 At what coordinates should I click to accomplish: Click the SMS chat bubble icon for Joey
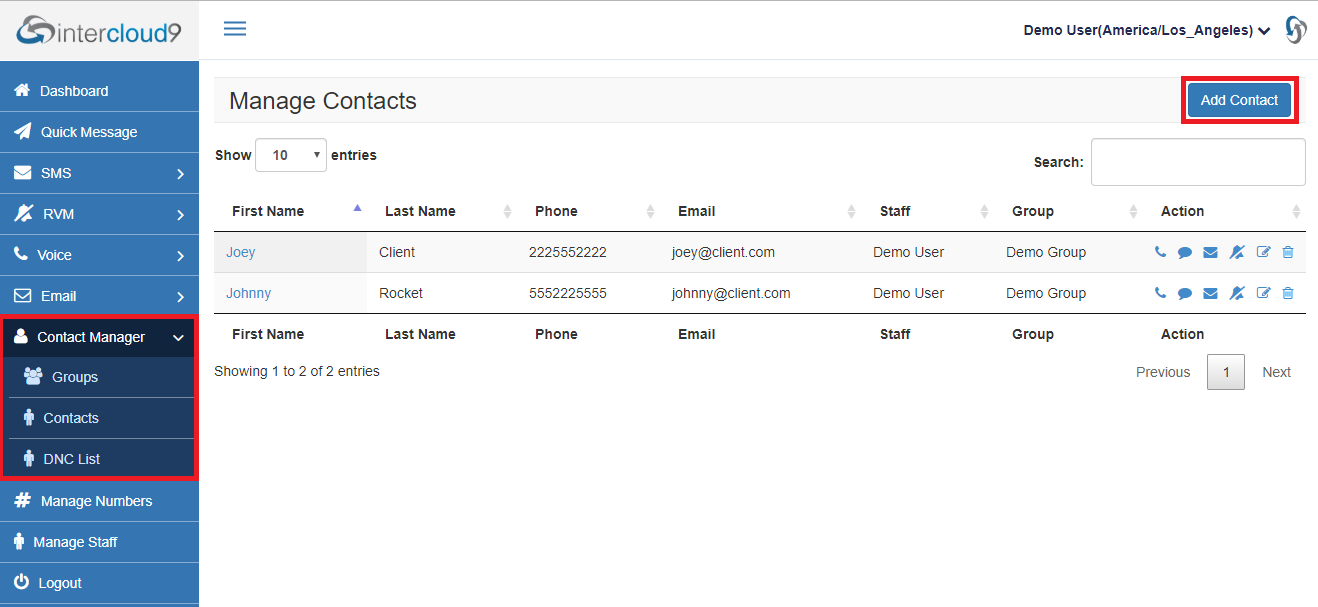[1185, 252]
